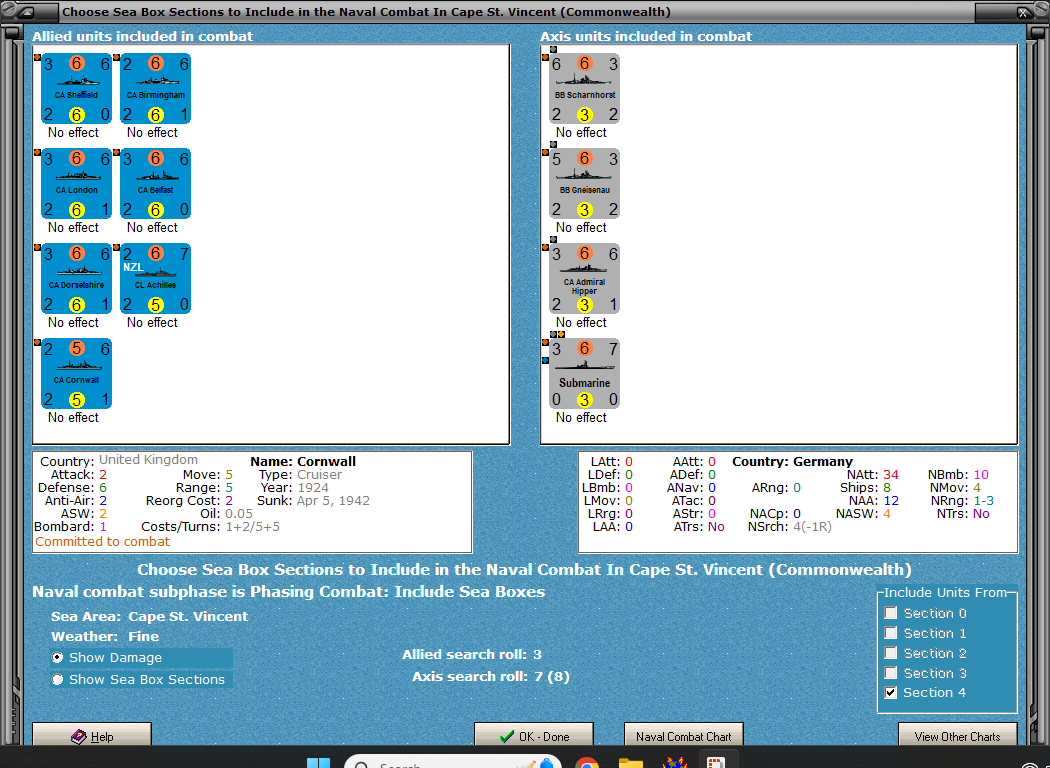
Task: Open the Help button
Action: pyautogui.click(x=92, y=735)
